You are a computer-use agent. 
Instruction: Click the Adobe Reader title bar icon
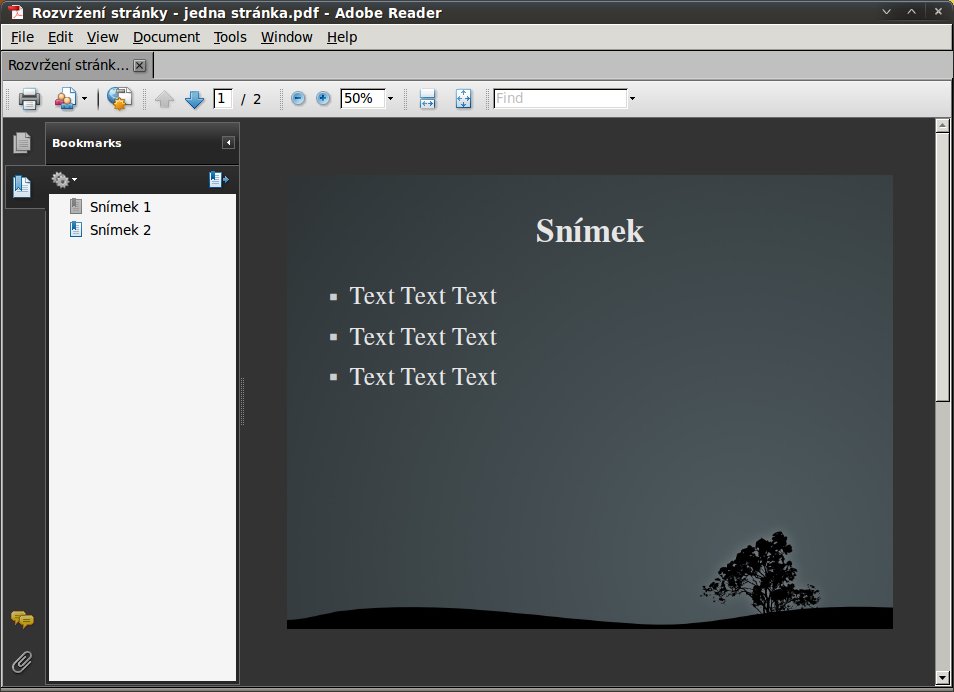coord(16,12)
